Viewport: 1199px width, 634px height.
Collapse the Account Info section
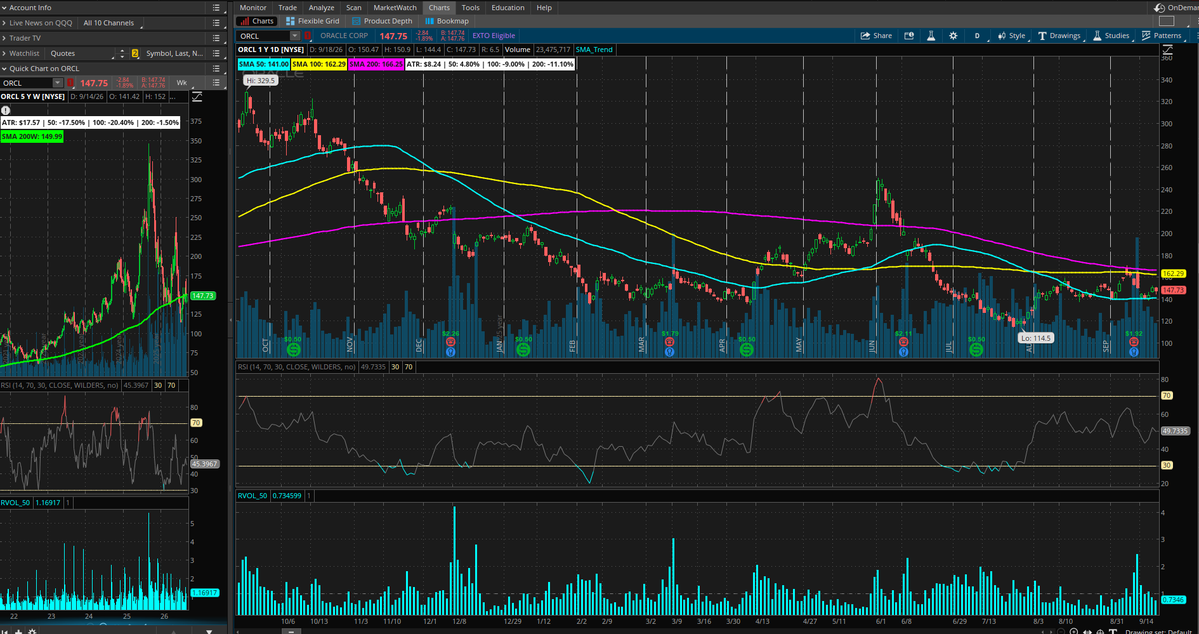5,7
